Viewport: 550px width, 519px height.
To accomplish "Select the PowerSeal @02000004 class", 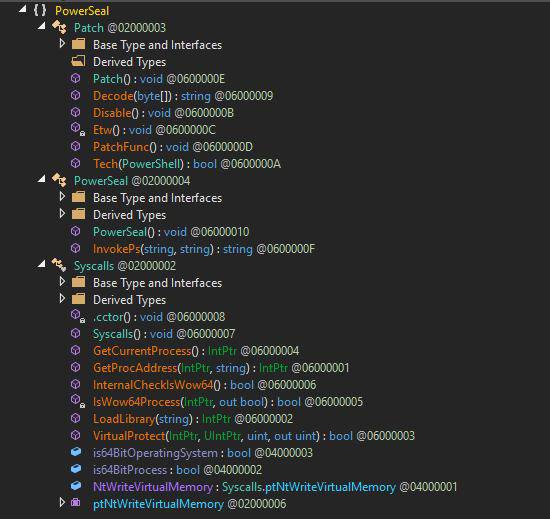I will pos(132,181).
